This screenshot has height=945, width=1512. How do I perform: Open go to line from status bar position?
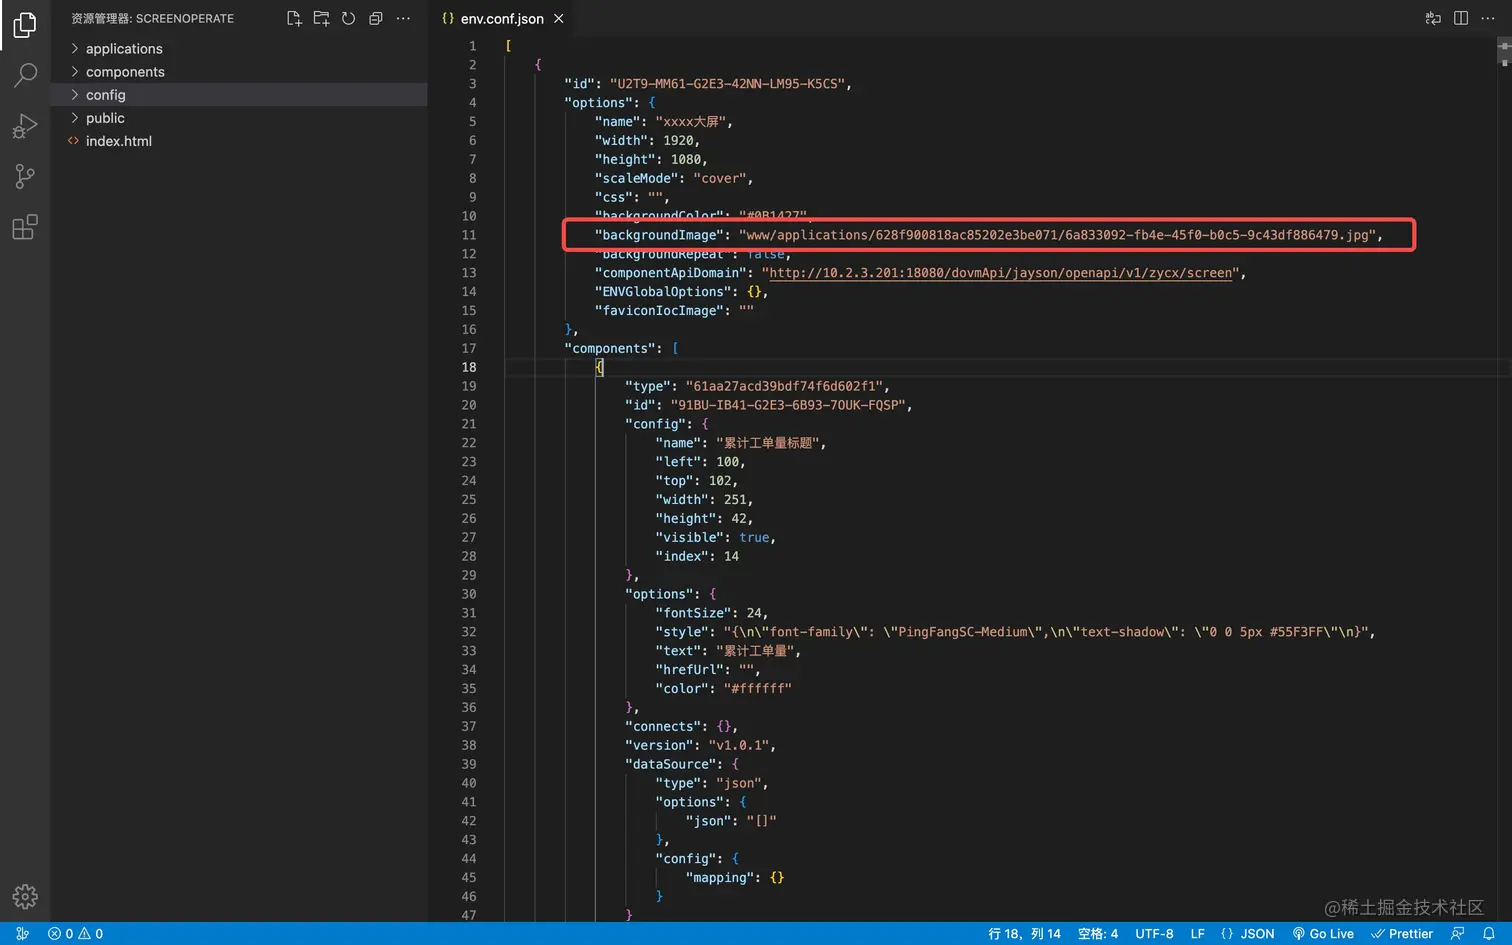coord(1024,934)
